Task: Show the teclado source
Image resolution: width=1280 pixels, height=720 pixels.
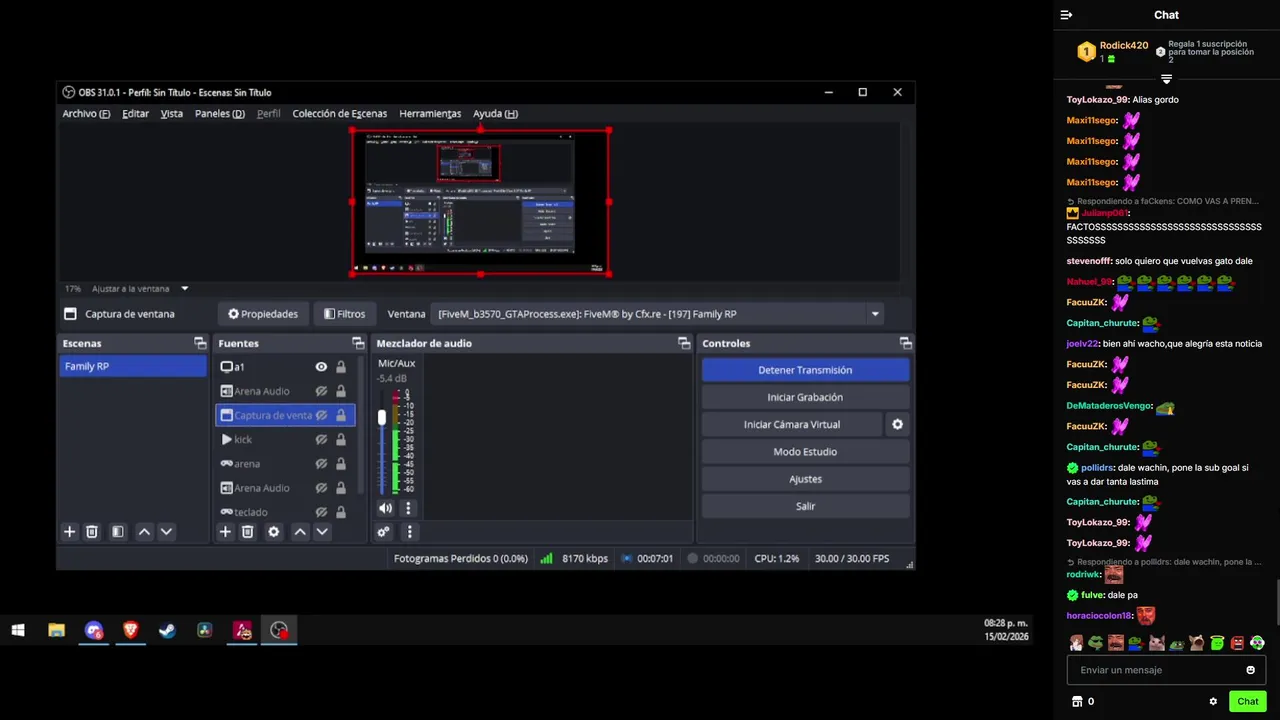Action: click(321, 512)
